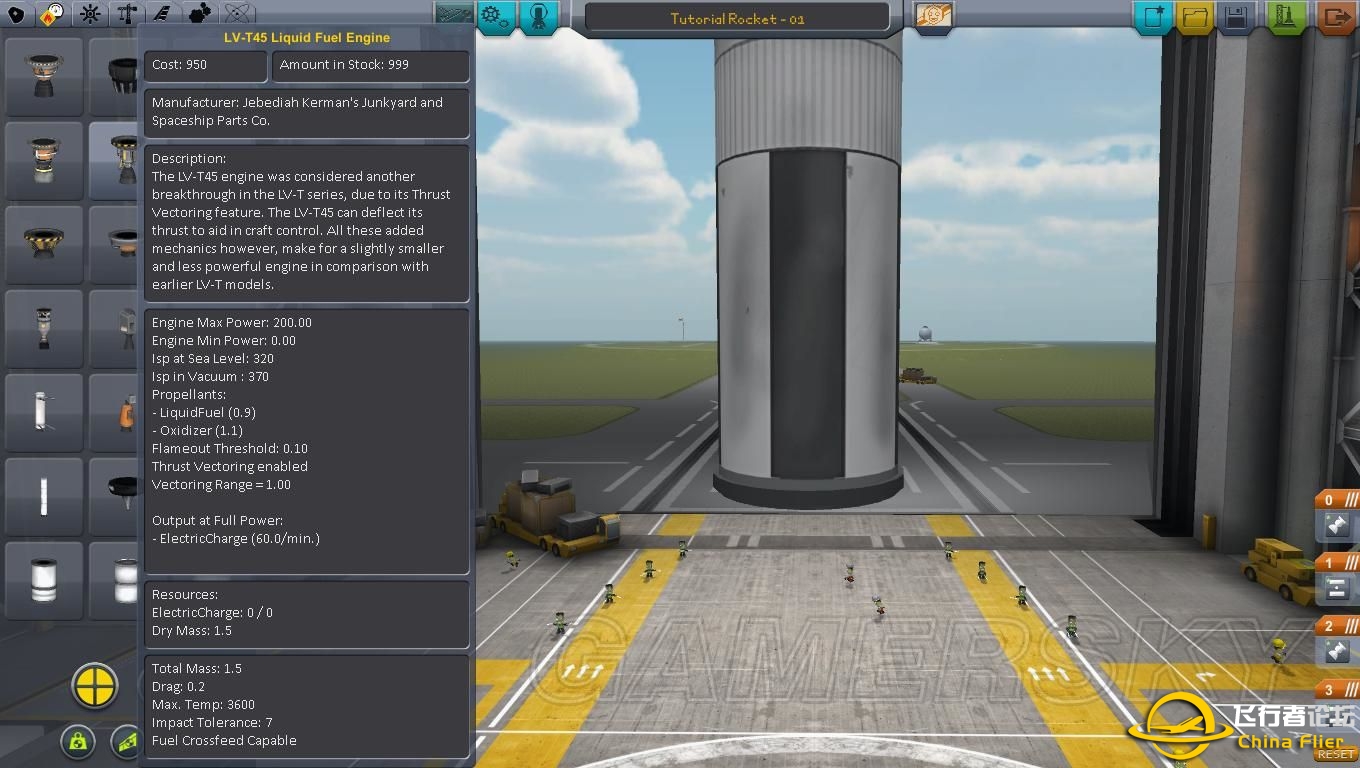Pick the first engine thumbnail in the parts list
1360x768 pixels.
coord(44,76)
